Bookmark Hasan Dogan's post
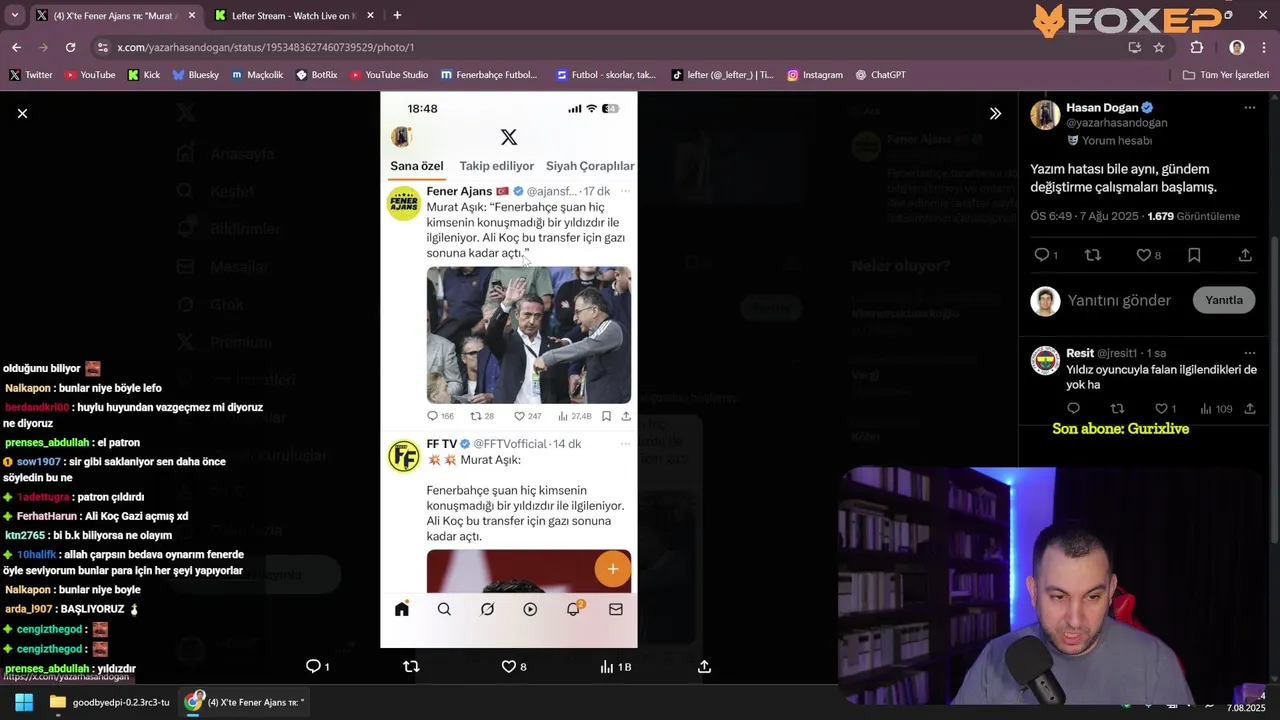The height and width of the screenshot is (720, 1280). (x=1194, y=255)
